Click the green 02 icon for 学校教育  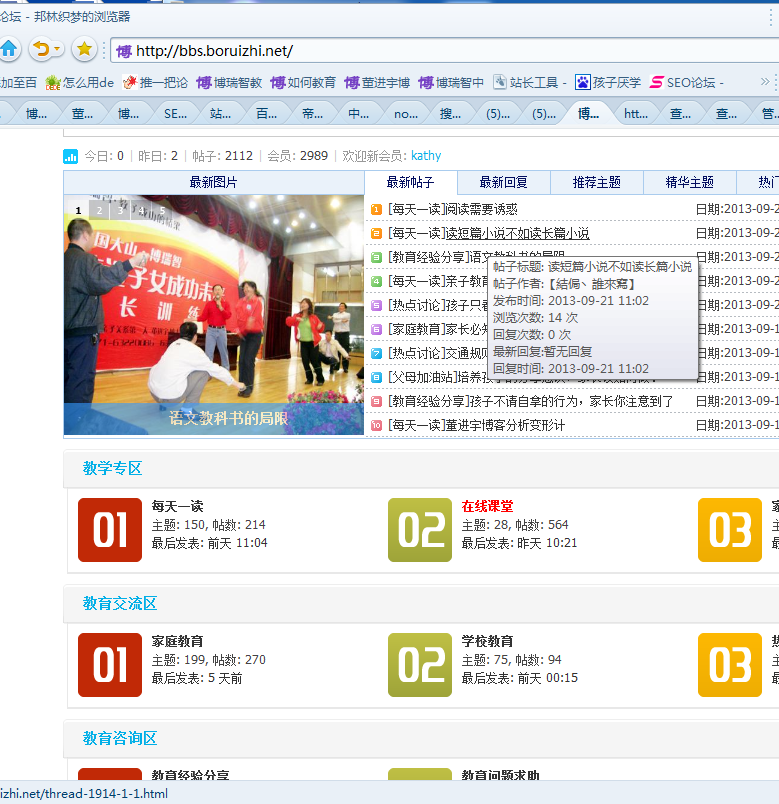coord(420,665)
